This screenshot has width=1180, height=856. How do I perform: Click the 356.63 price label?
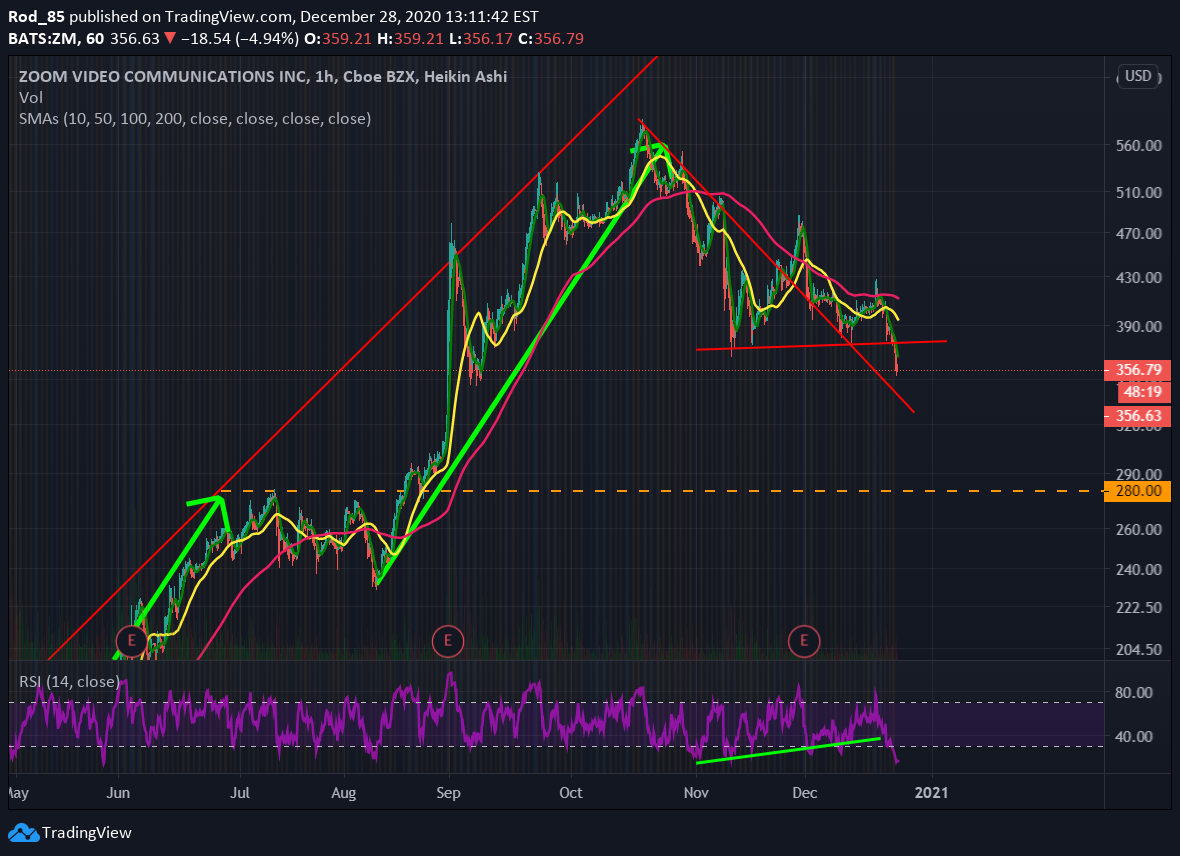(1138, 416)
